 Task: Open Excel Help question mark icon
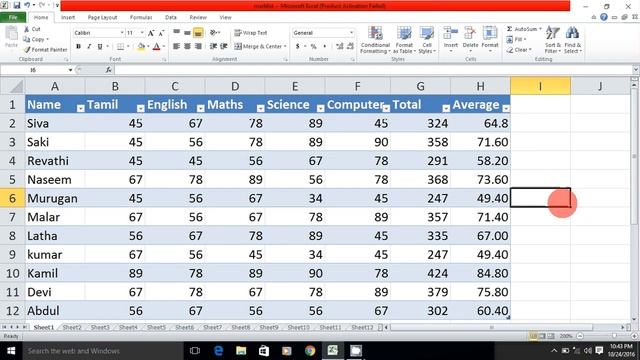coord(604,17)
